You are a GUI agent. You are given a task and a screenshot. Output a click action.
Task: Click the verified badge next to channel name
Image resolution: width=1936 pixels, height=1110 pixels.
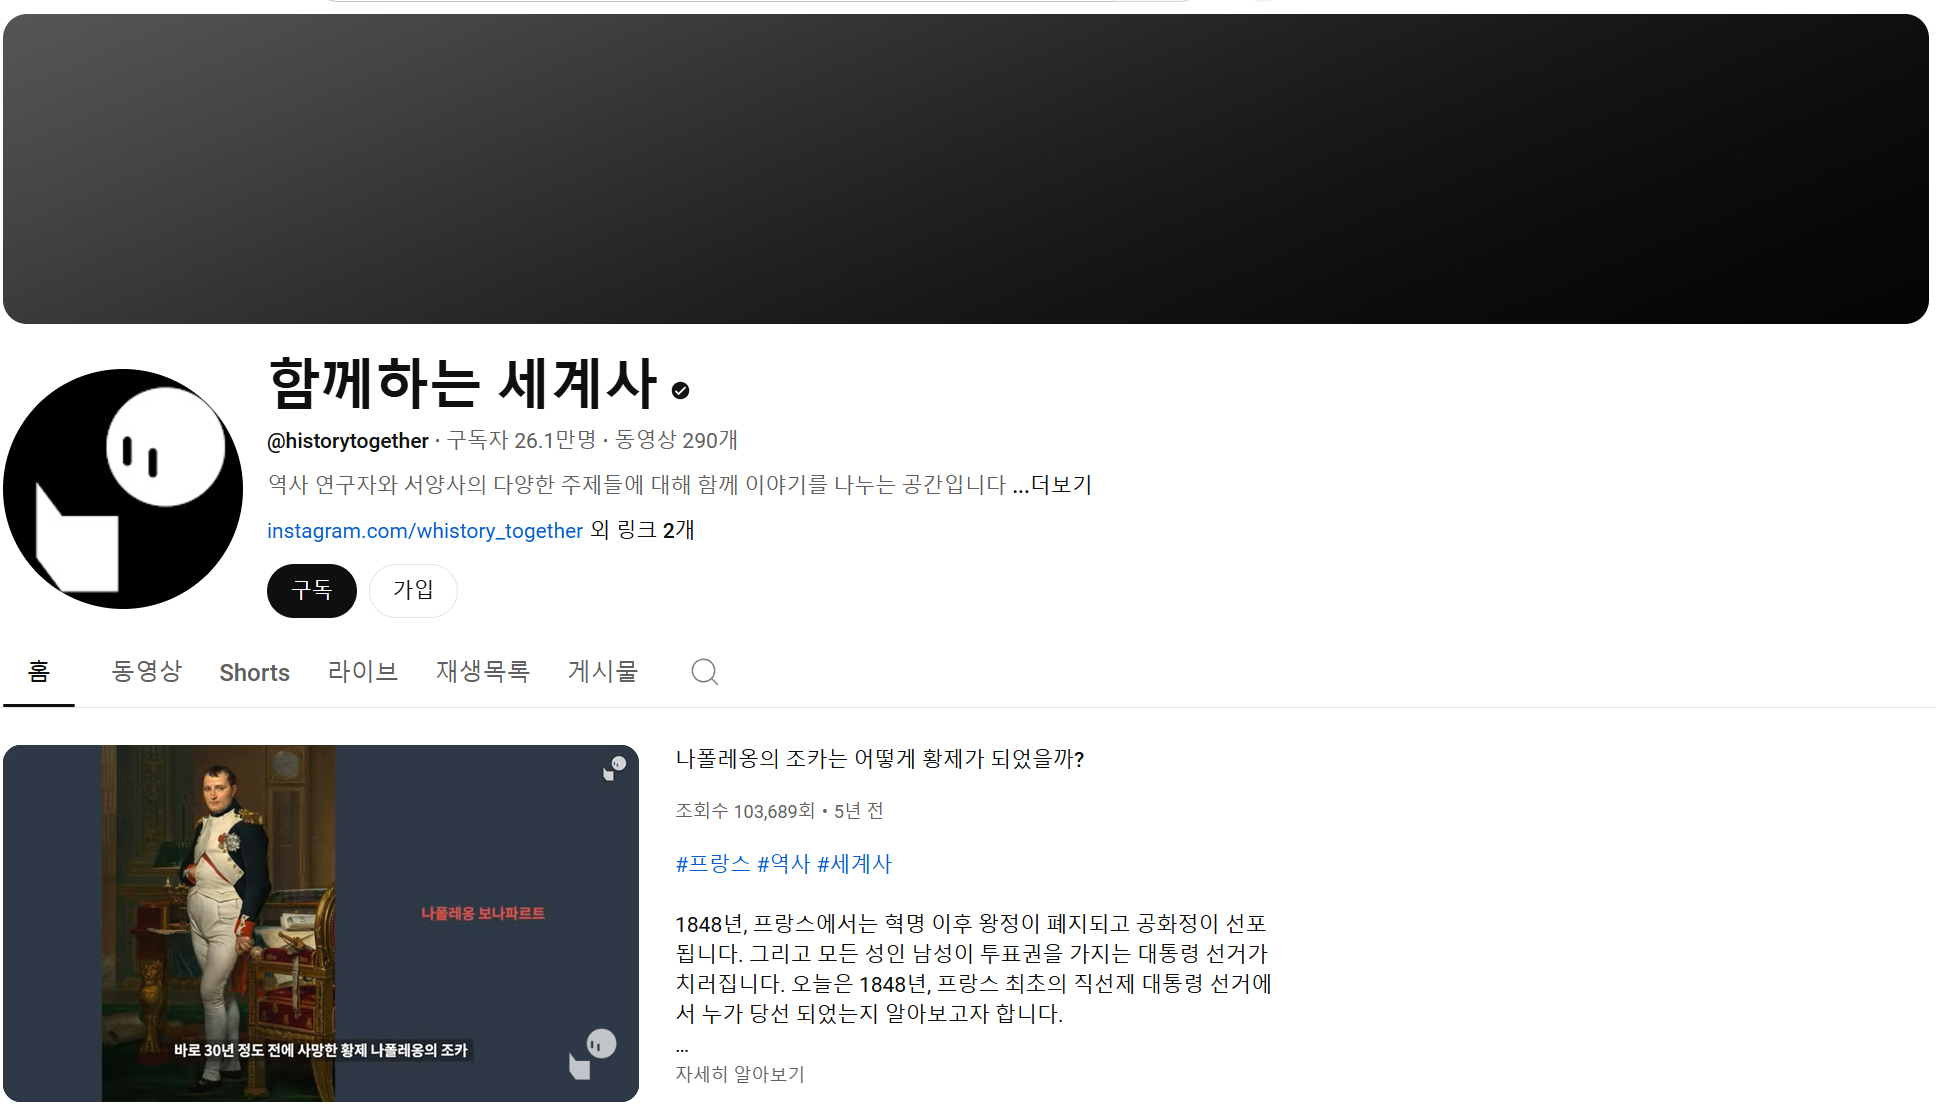(680, 390)
